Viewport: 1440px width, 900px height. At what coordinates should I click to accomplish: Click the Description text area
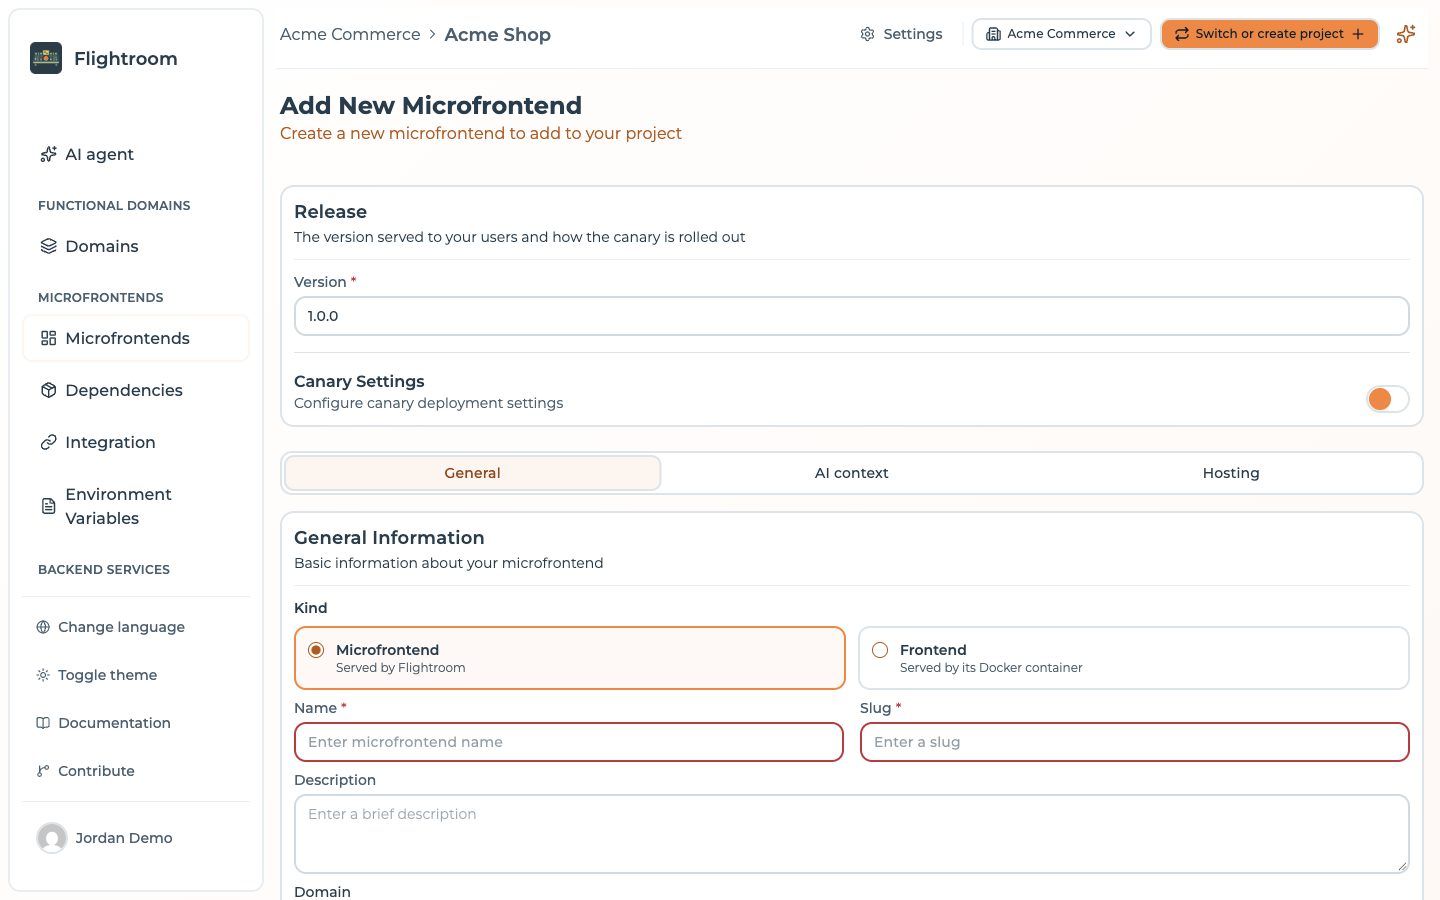point(852,834)
